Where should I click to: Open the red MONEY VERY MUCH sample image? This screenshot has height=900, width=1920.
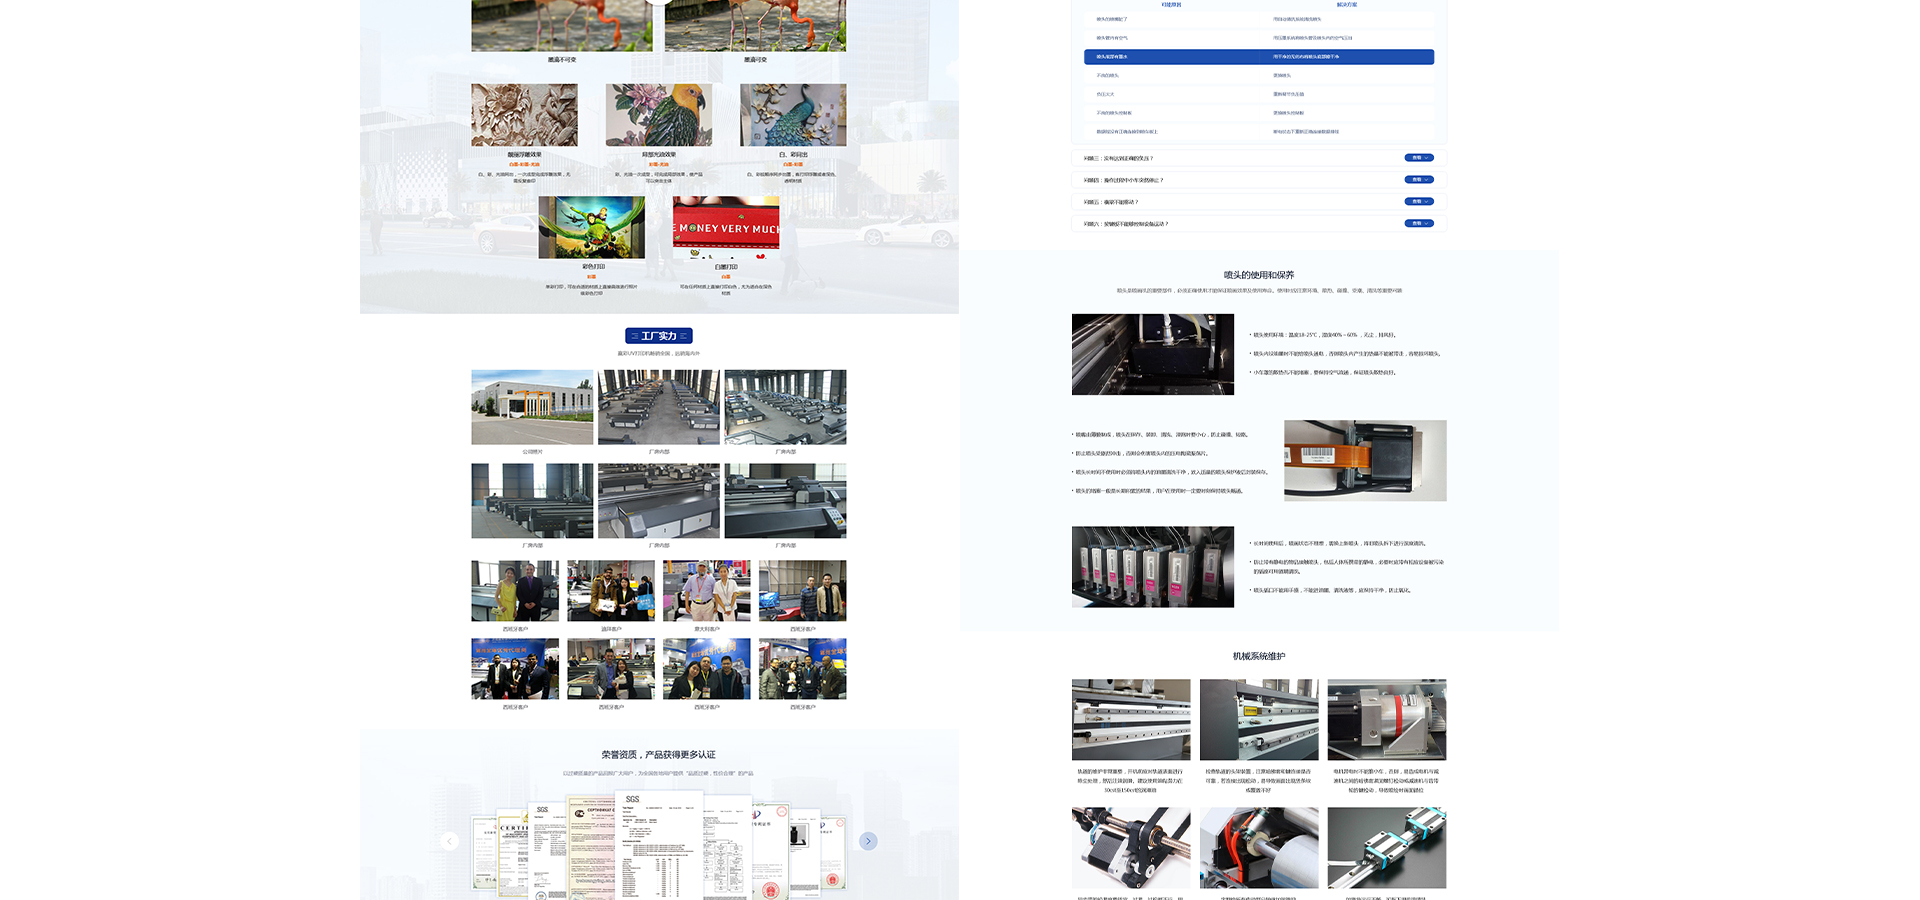726,227
